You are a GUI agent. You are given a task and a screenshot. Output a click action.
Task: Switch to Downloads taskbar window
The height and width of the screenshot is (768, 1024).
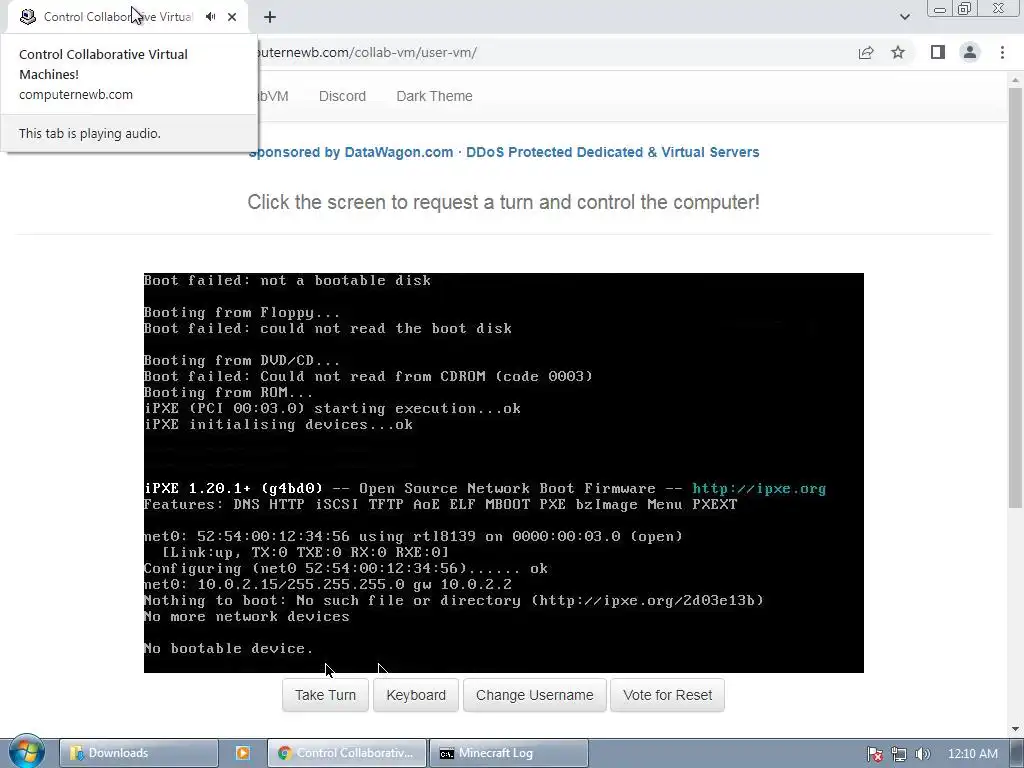pos(138,753)
